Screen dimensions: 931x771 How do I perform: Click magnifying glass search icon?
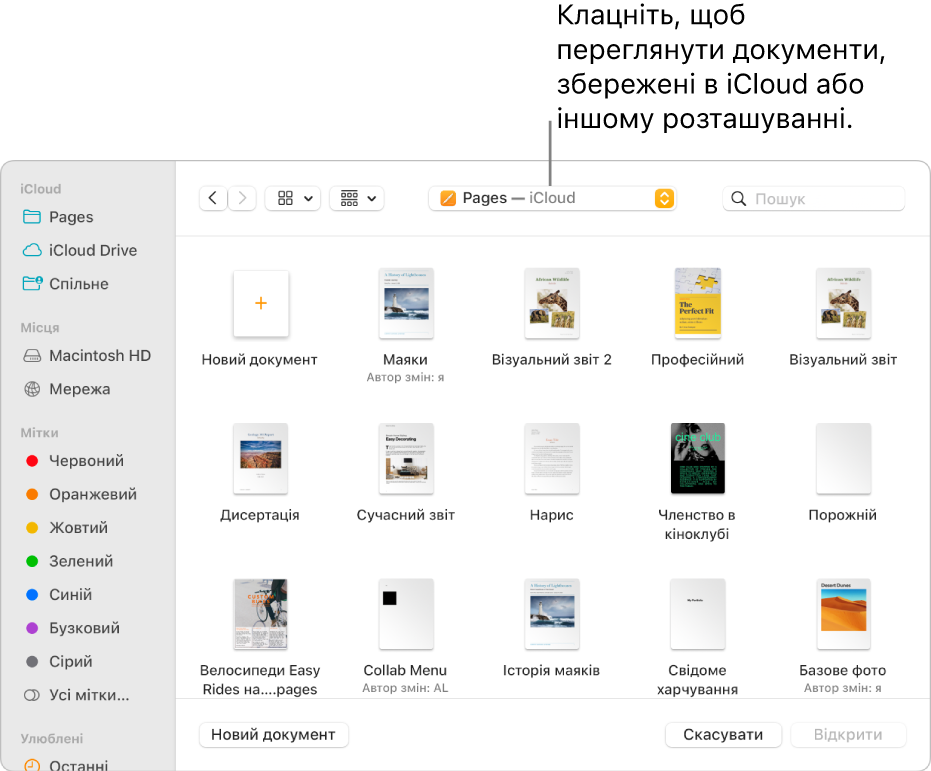(738, 198)
